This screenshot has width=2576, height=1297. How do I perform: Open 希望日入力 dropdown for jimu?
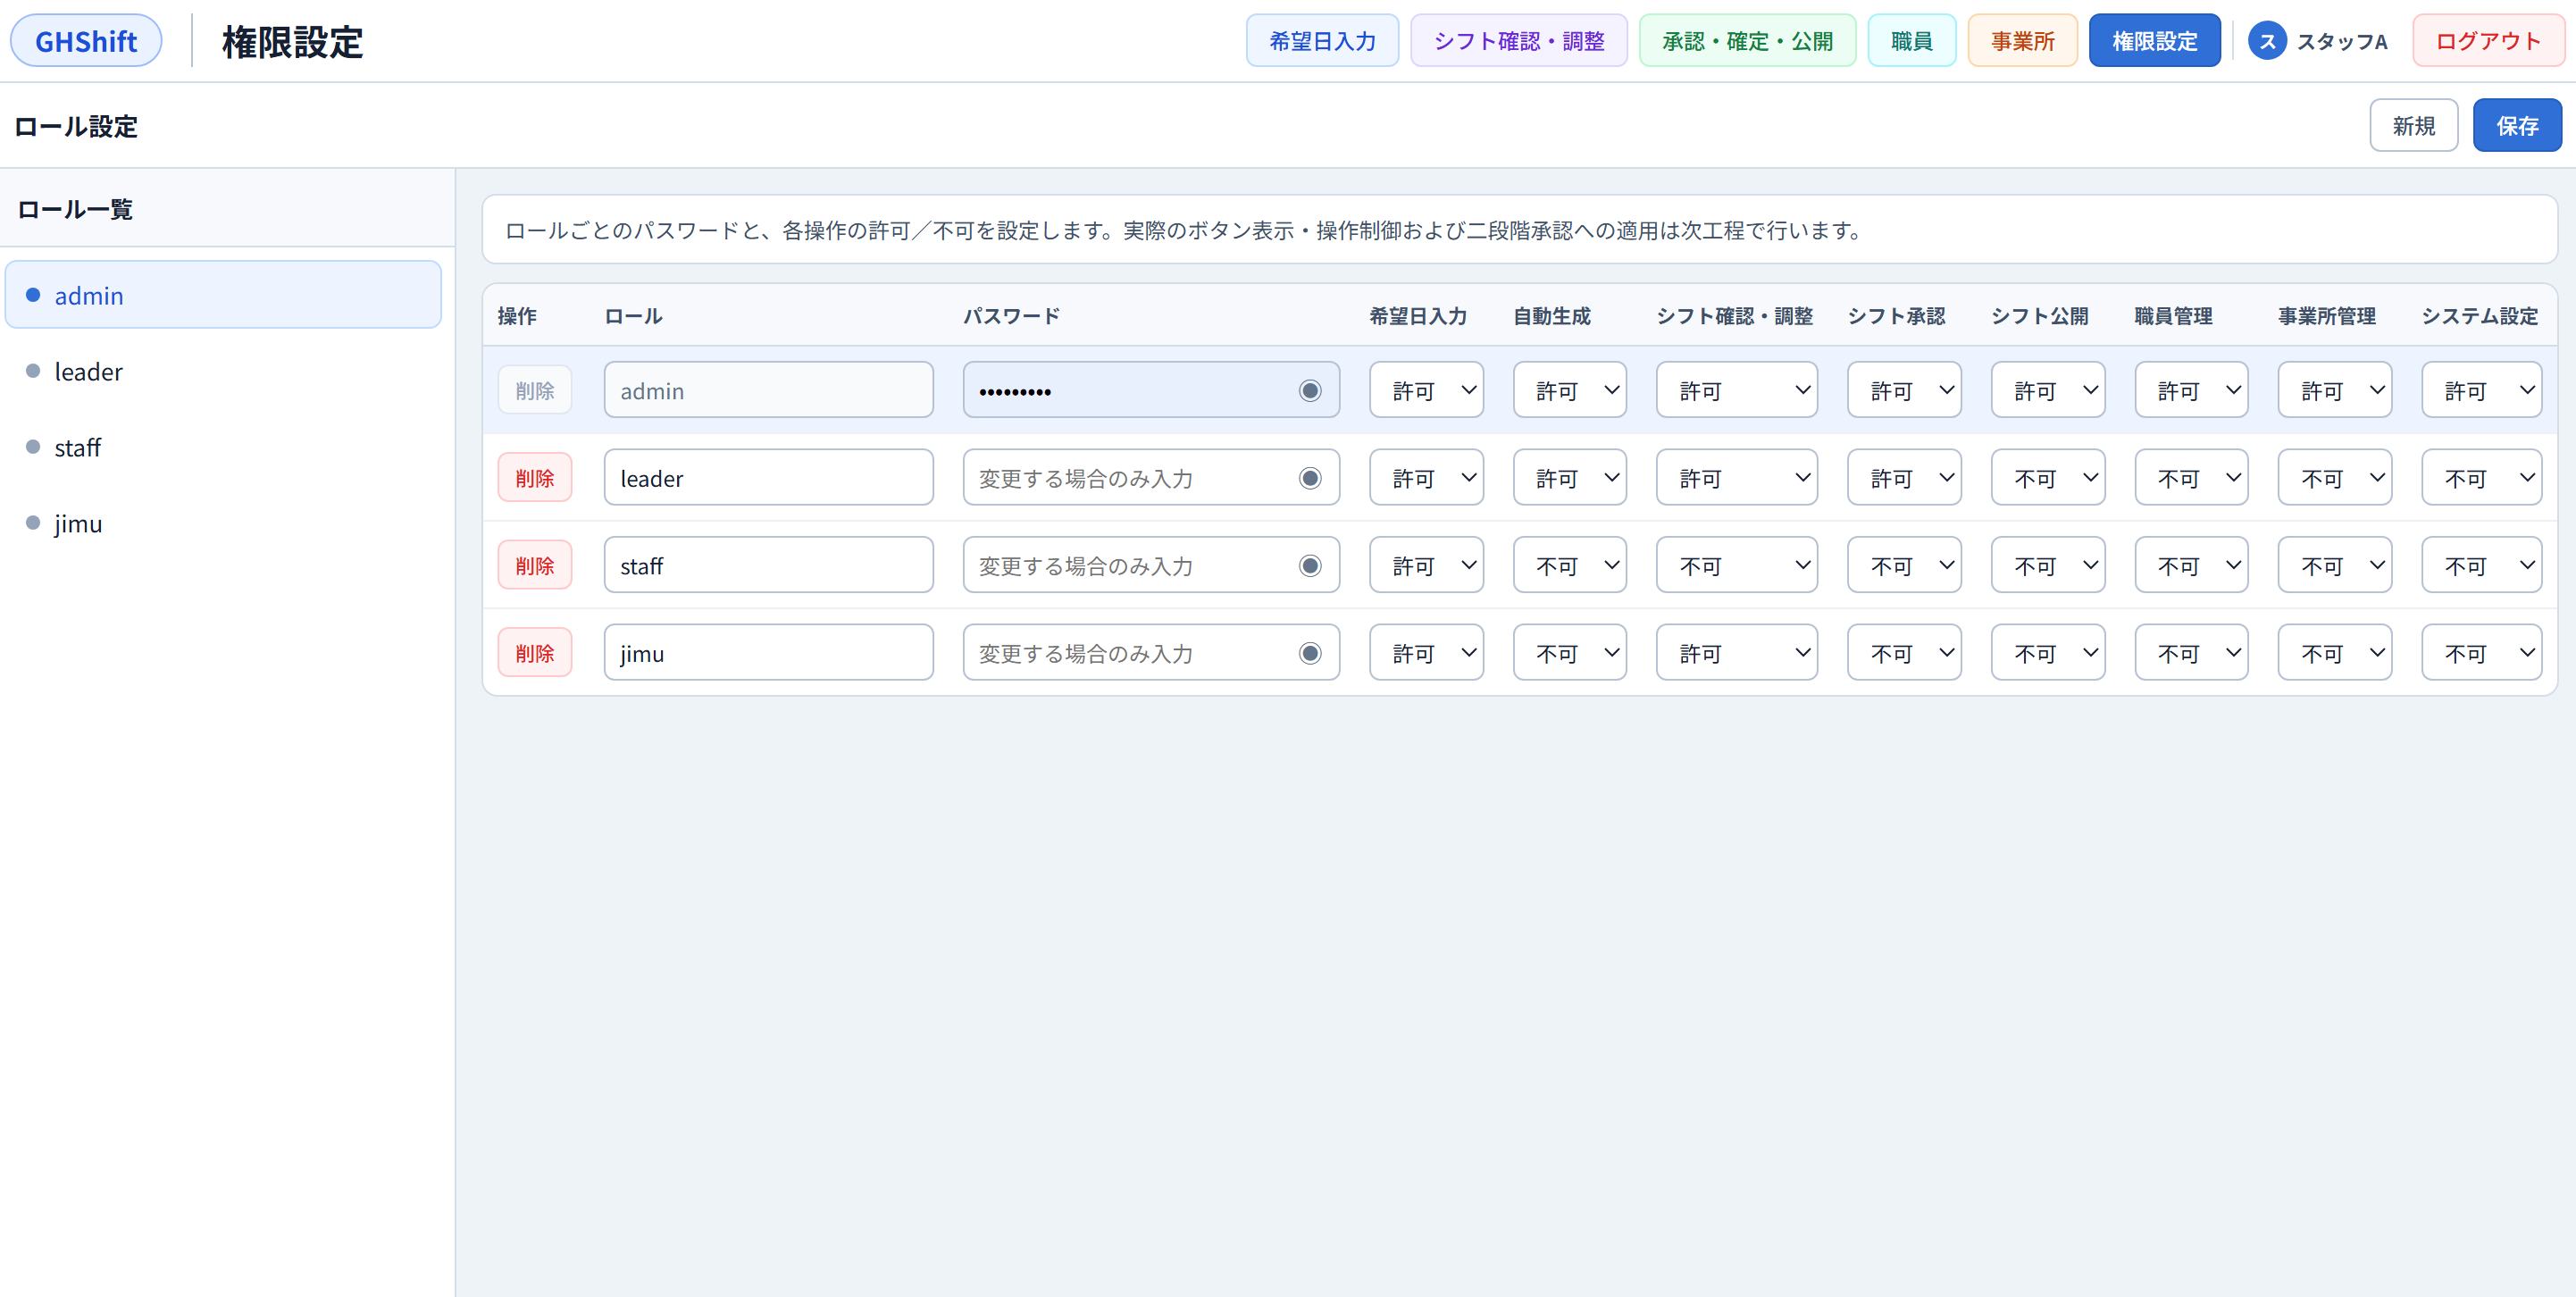click(1426, 653)
